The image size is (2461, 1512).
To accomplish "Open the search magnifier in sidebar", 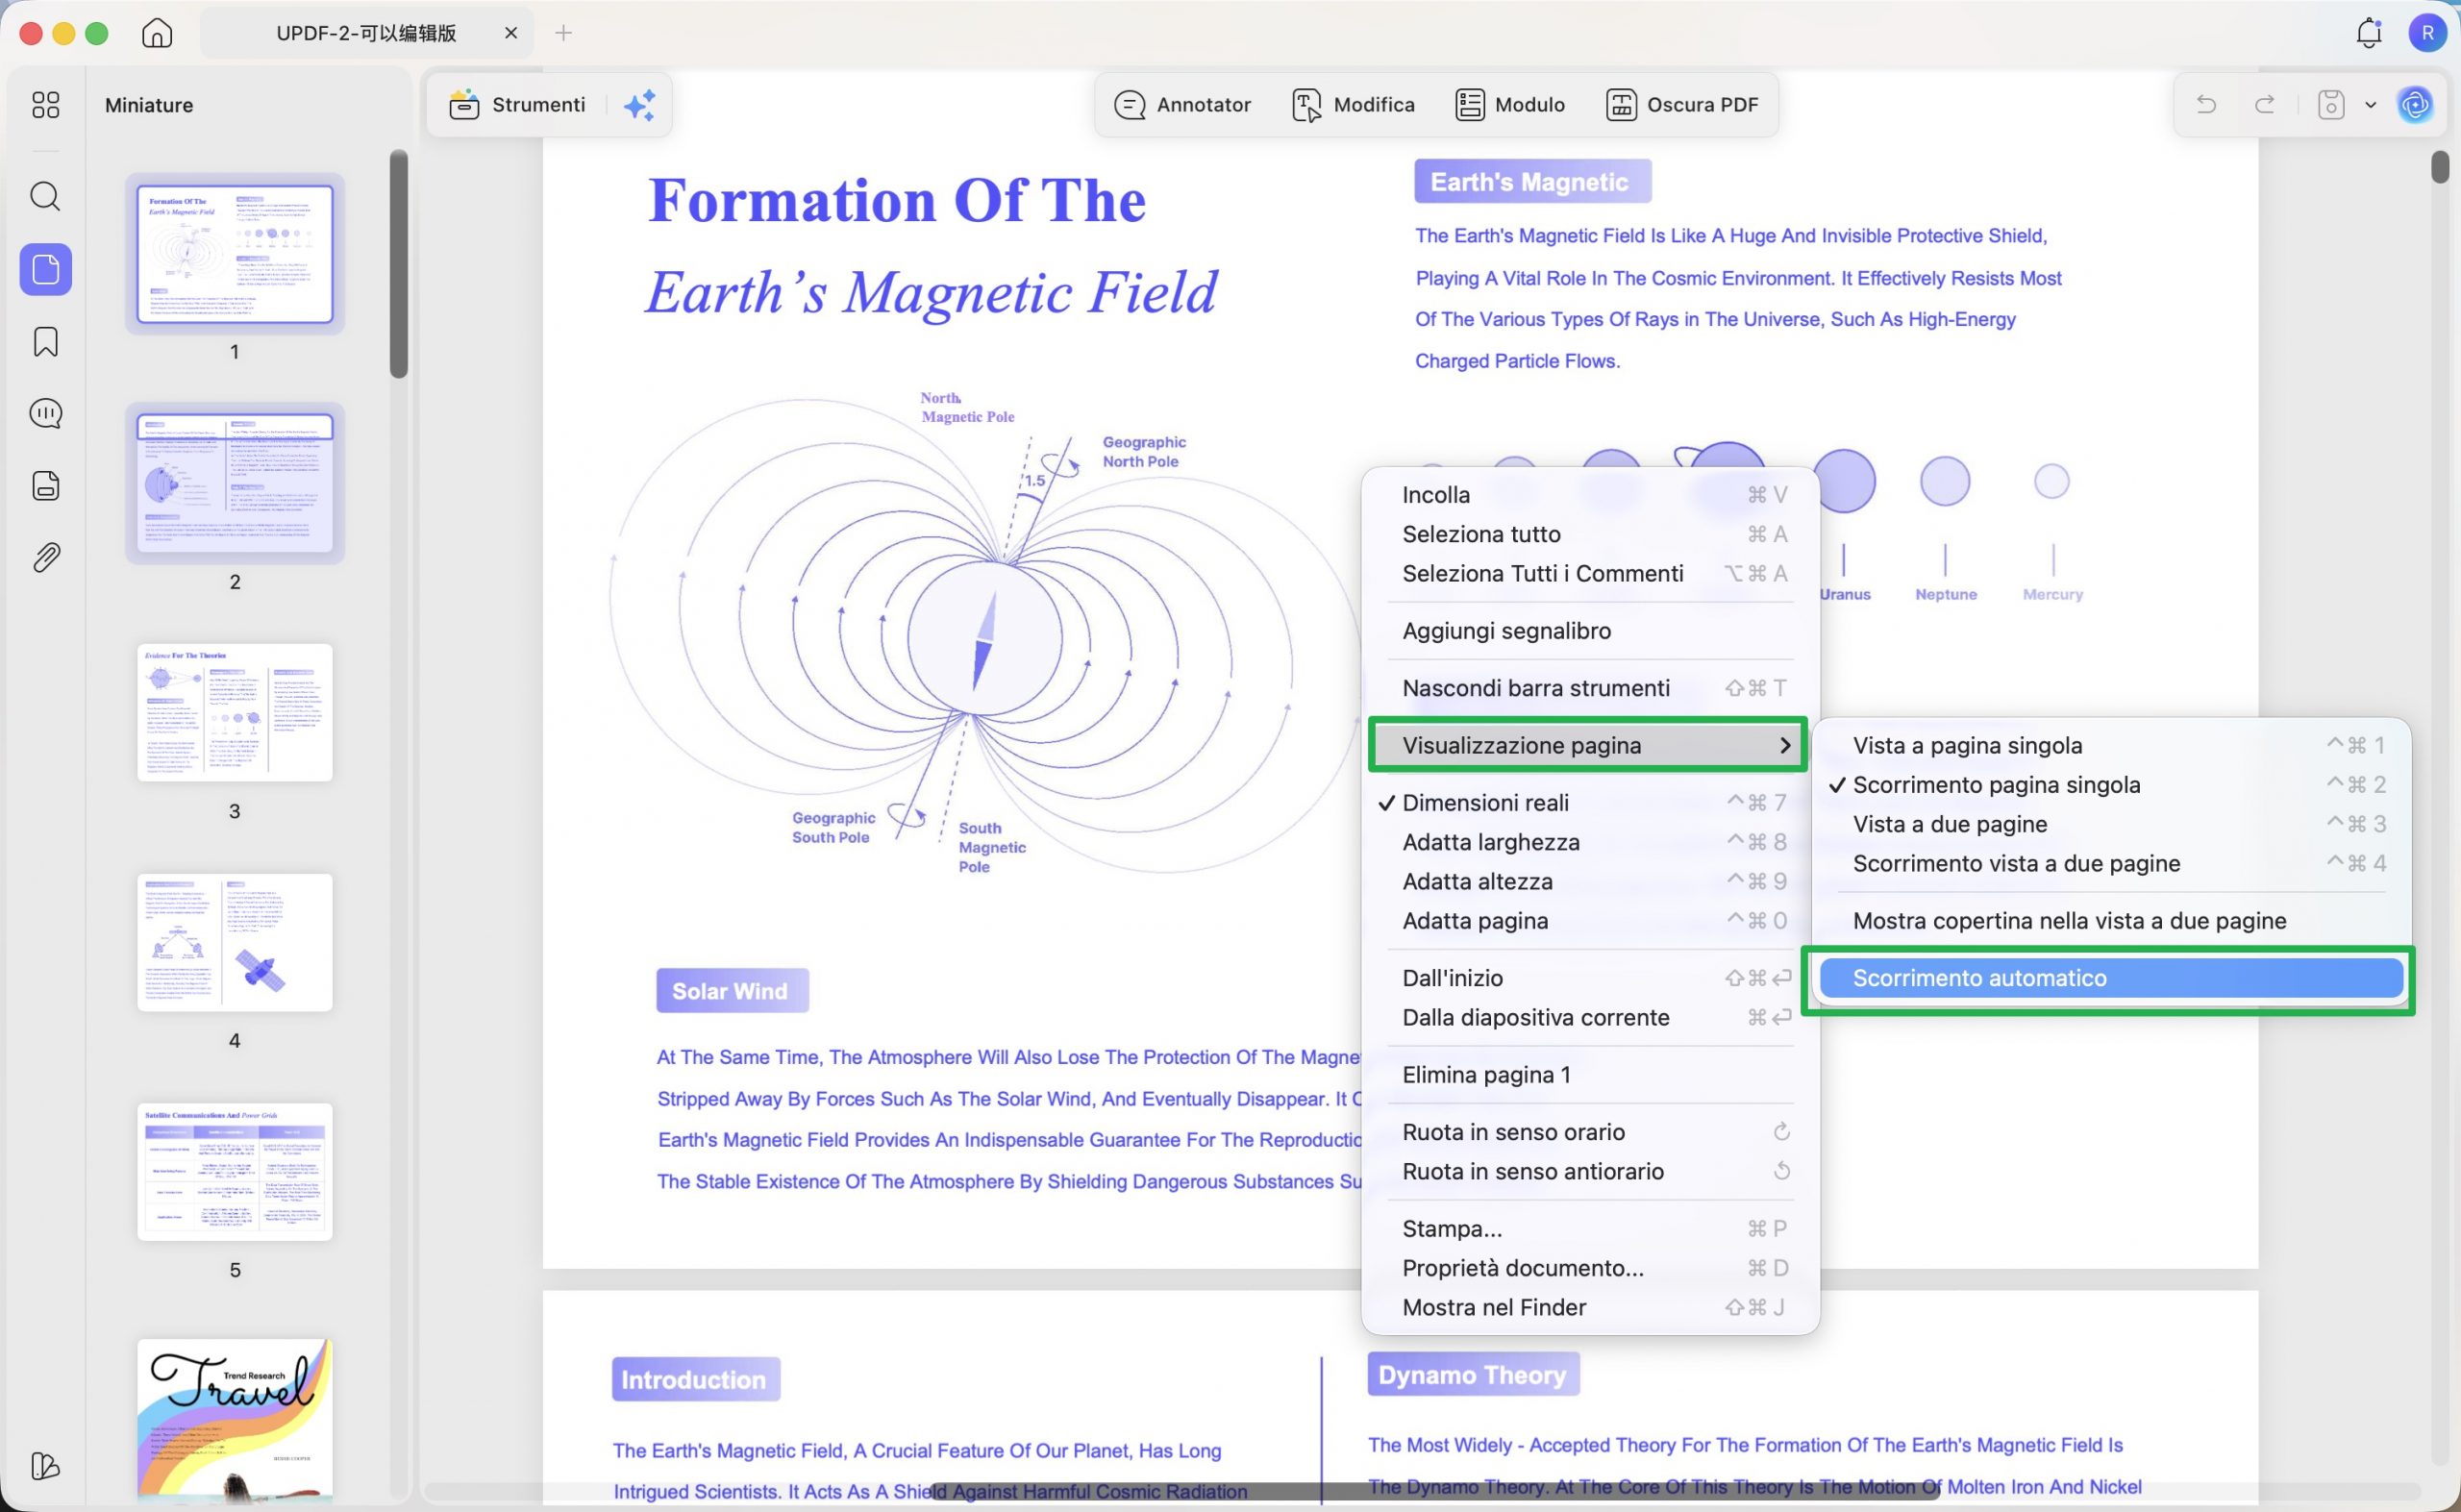I will (x=46, y=196).
